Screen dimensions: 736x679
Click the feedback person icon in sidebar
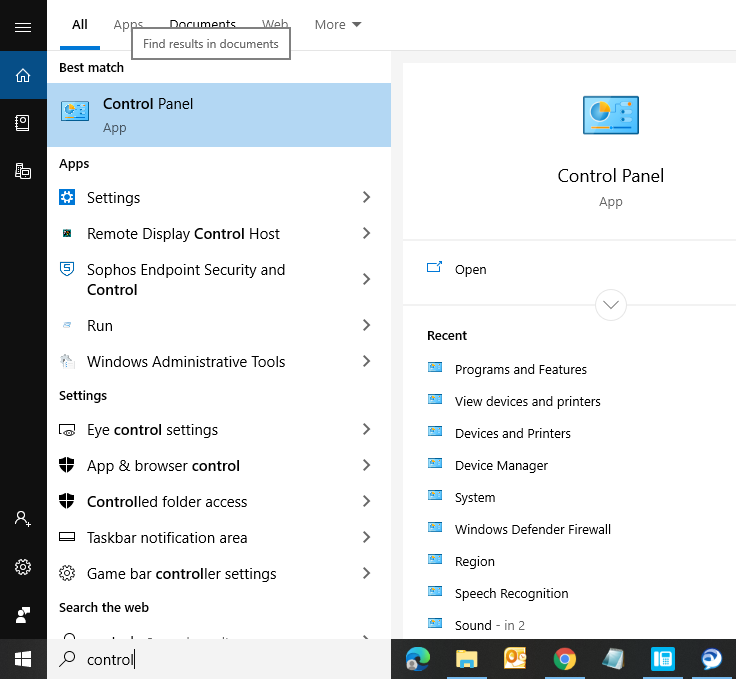[x=23, y=615]
